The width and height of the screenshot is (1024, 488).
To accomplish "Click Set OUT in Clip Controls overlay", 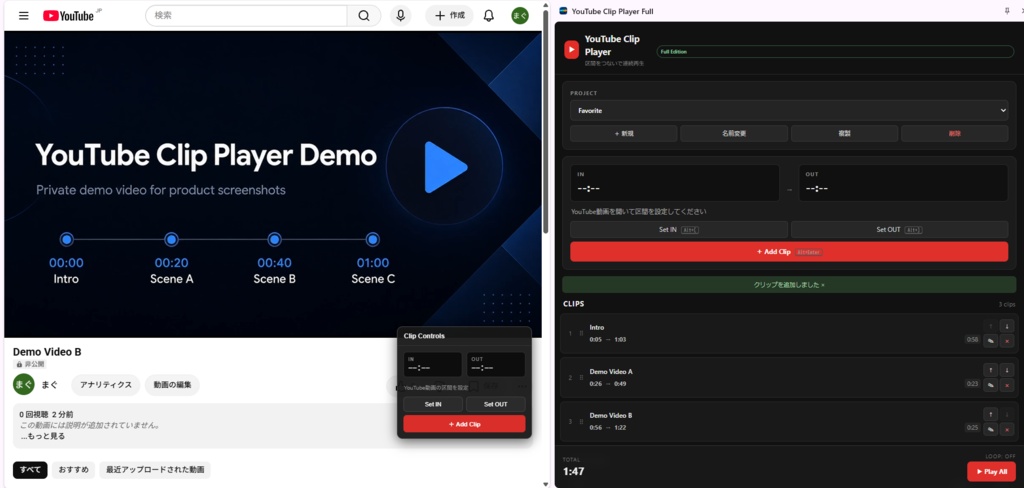I will pyautogui.click(x=496, y=404).
